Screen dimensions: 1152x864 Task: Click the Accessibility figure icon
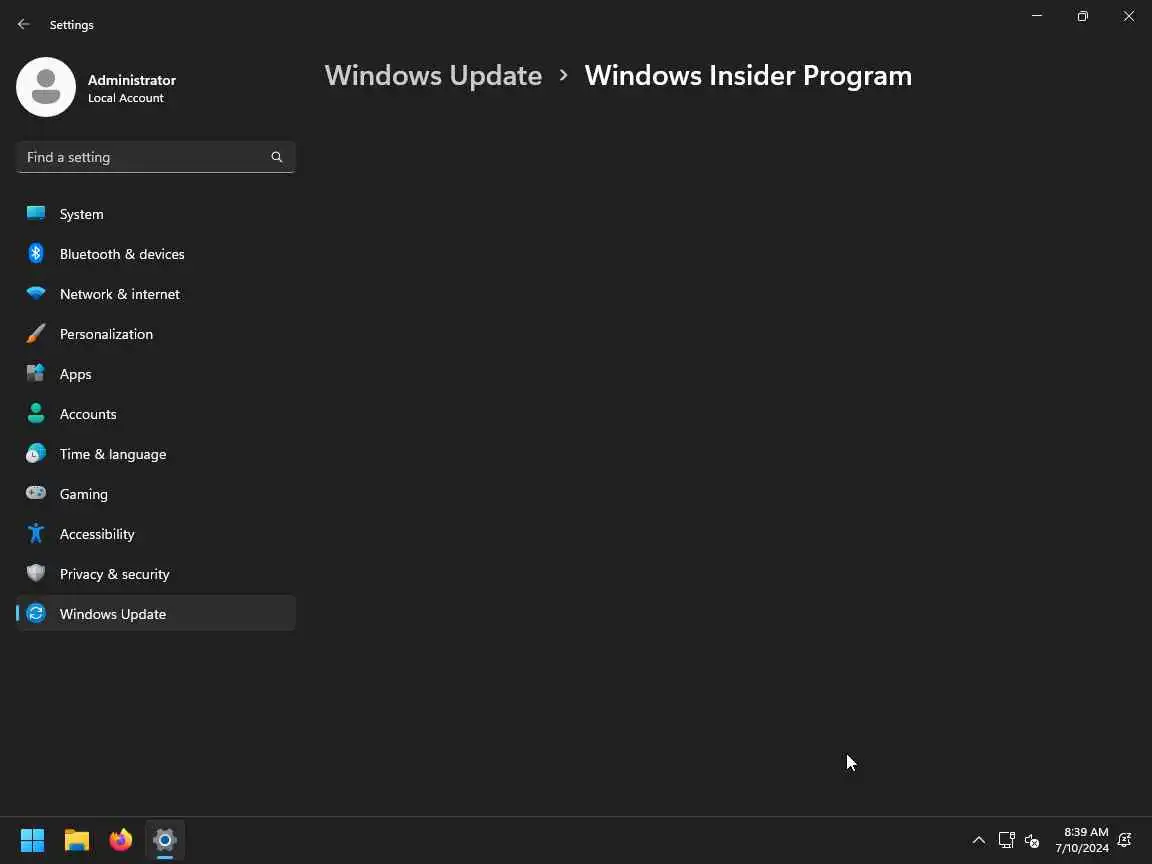pos(35,533)
